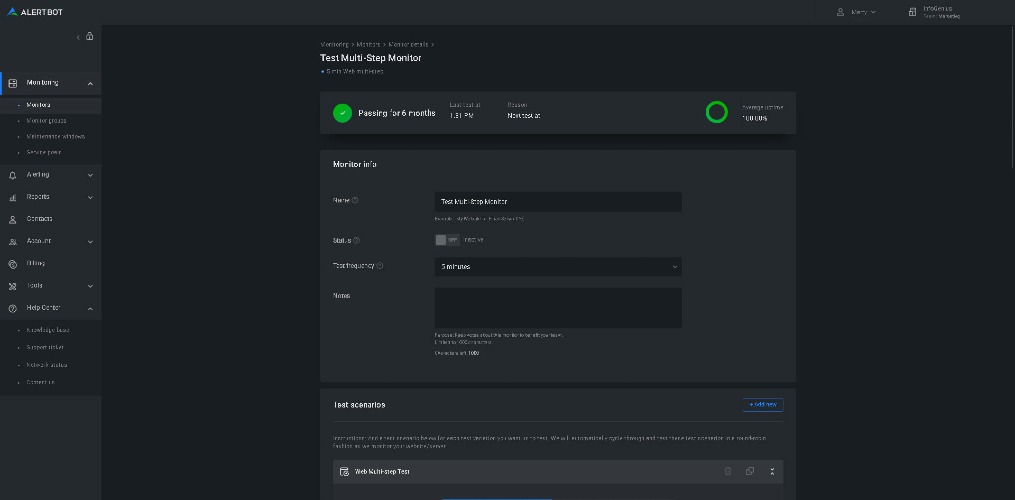Click the sidebar lock pin icon
Screen dimensions: 1015x500
[x=90, y=37]
